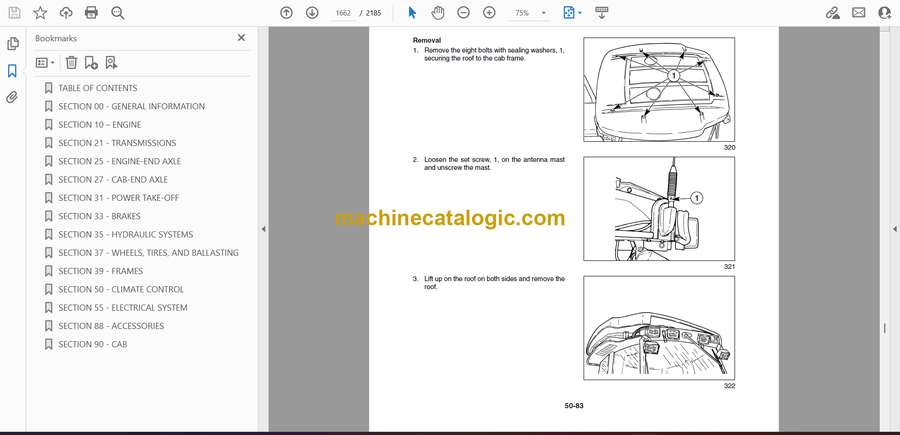Go to previous page arrow
The image size is (900, 435).
click(x=286, y=13)
